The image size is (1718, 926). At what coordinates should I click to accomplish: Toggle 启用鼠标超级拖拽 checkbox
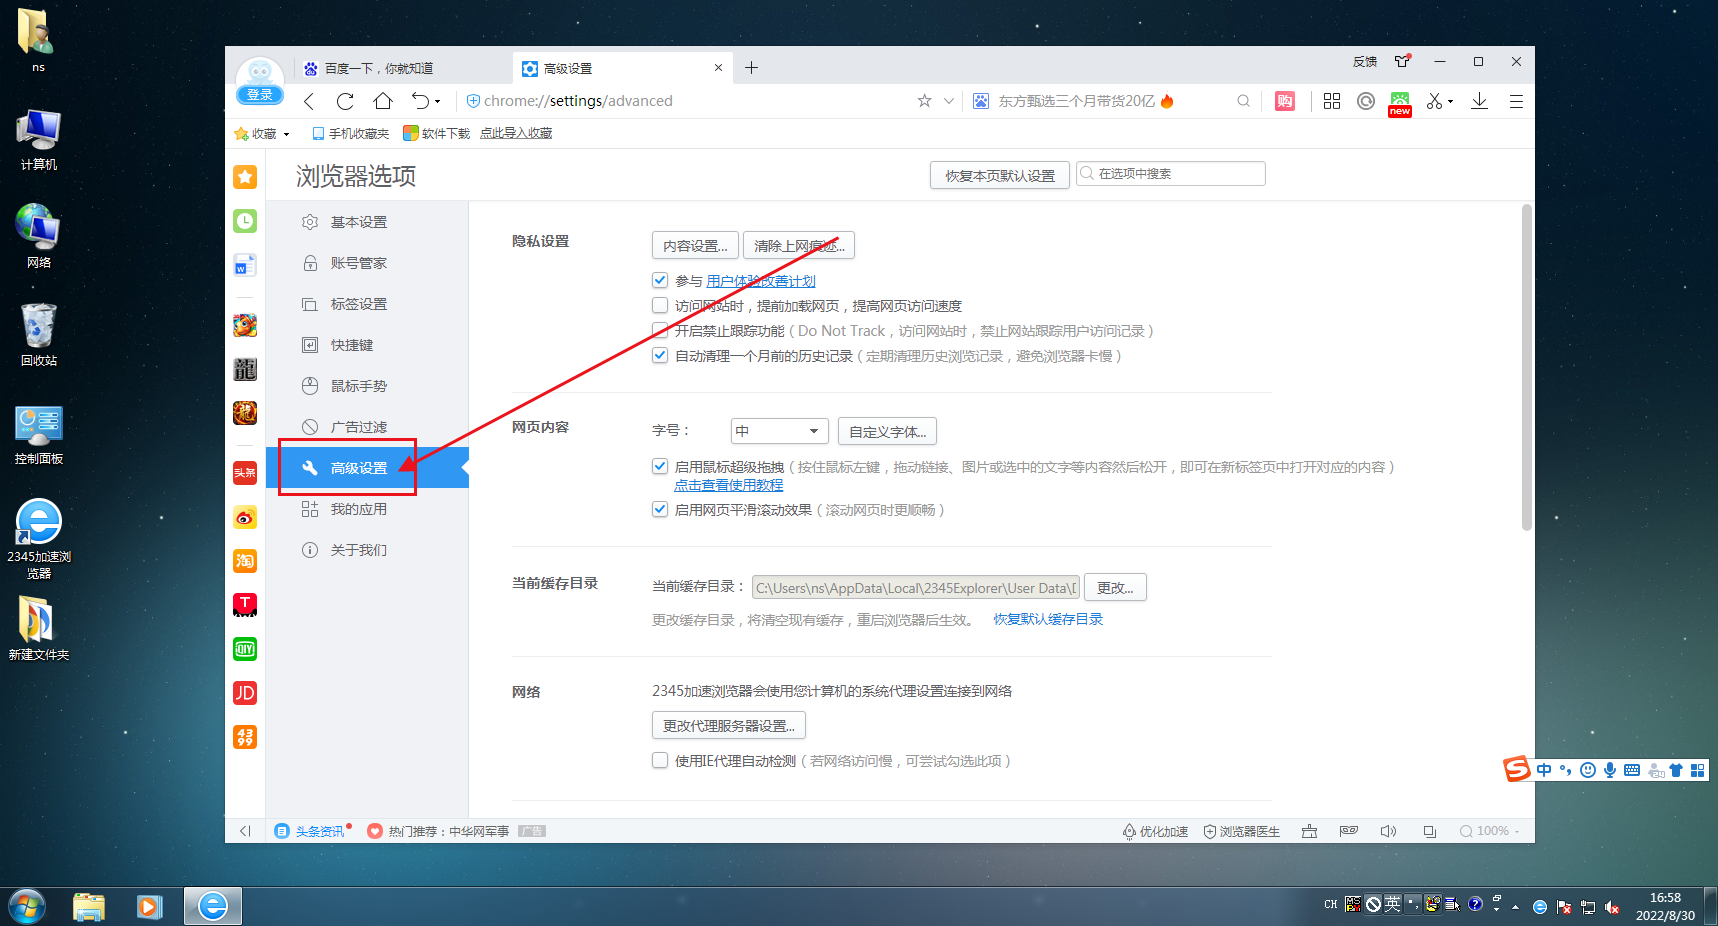[x=660, y=466]
